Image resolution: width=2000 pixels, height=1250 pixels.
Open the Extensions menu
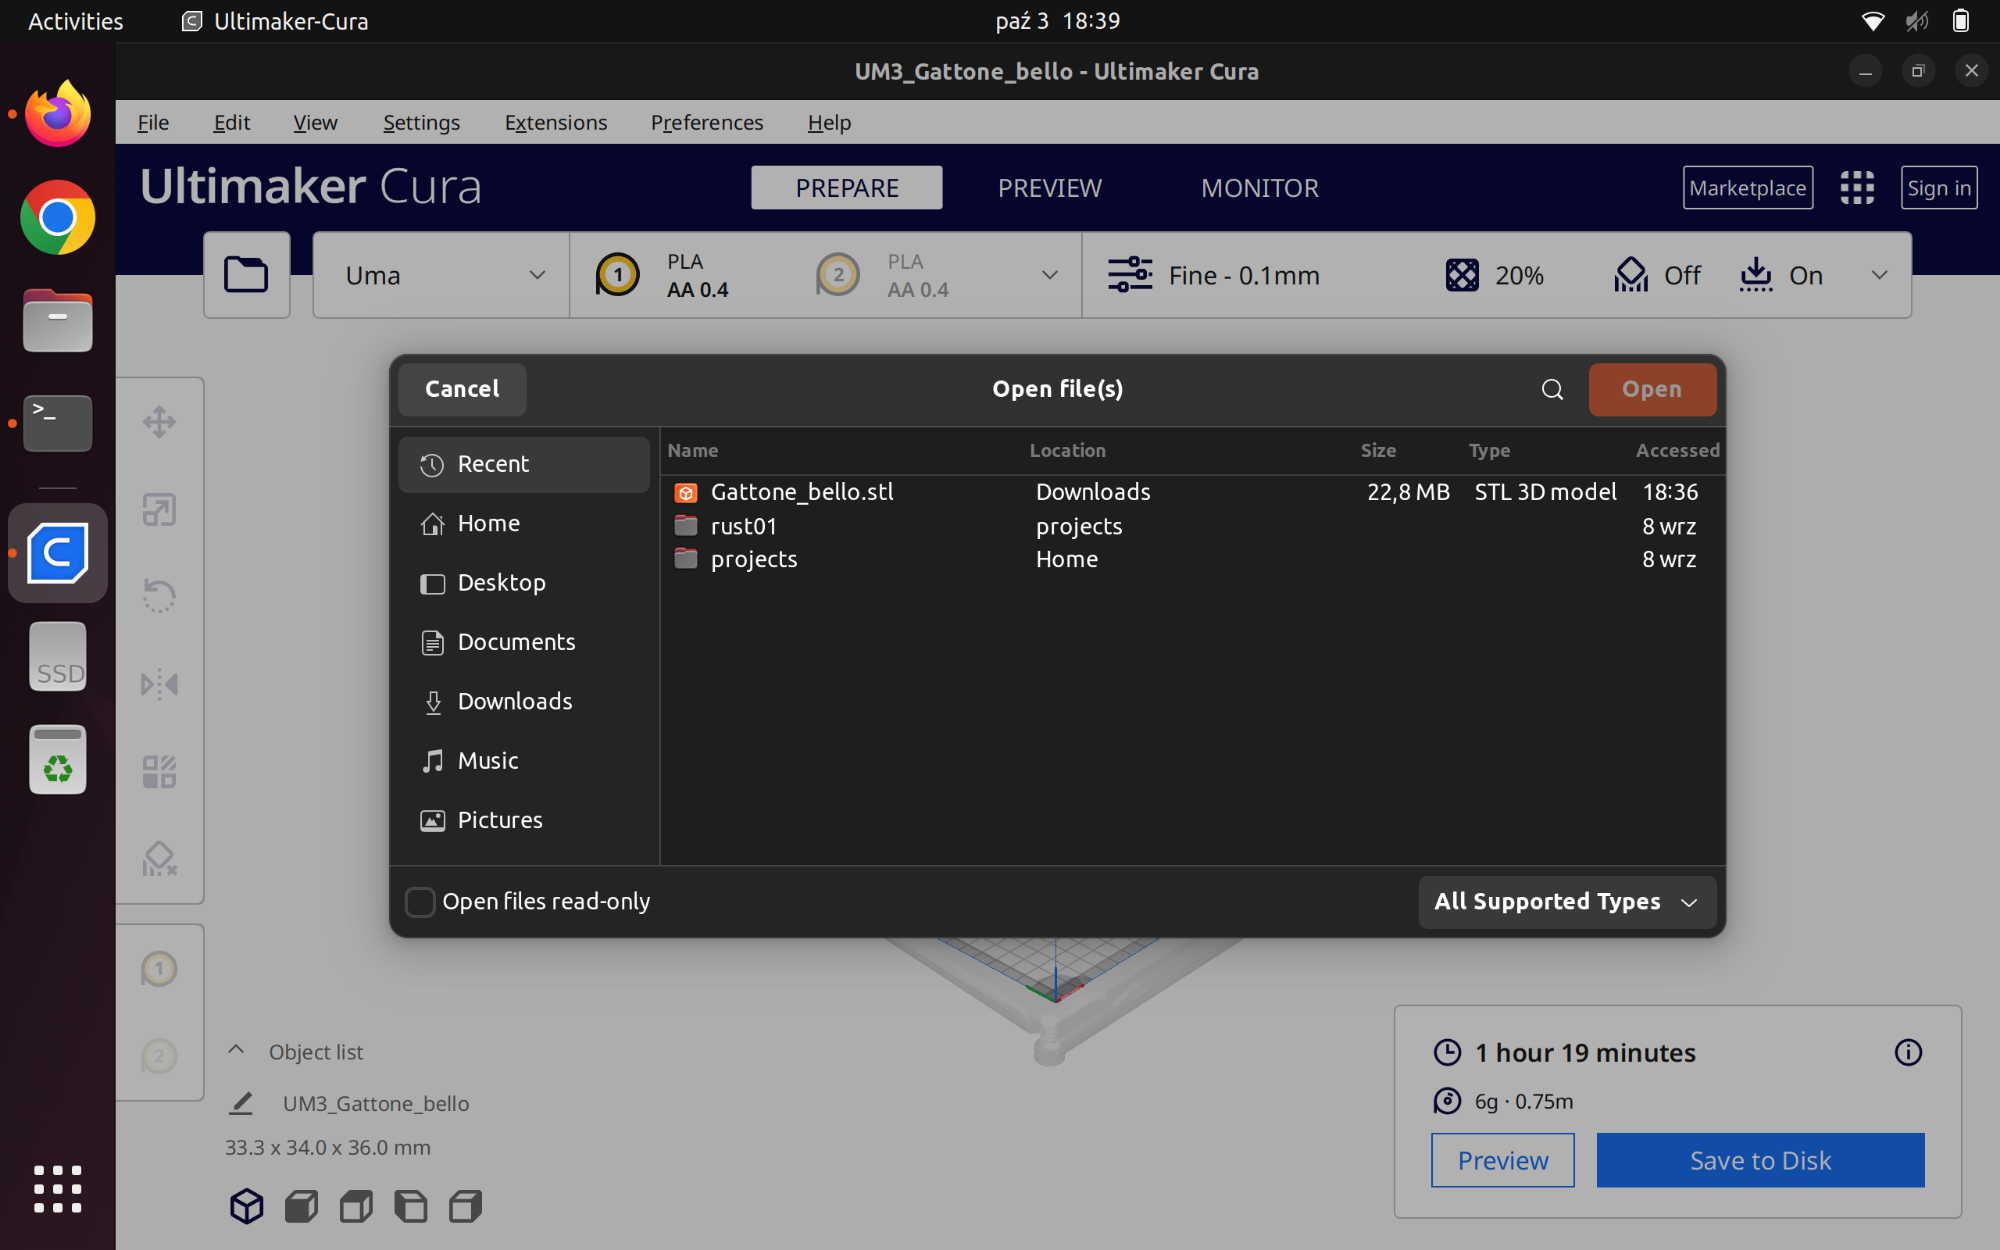[x=556, y=122]
